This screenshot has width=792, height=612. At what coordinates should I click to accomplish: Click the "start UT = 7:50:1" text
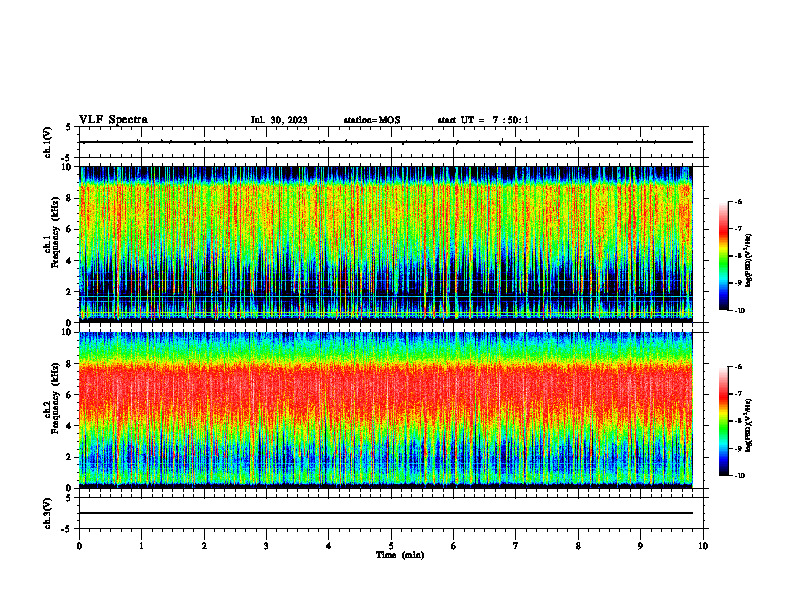coord(483,120)
